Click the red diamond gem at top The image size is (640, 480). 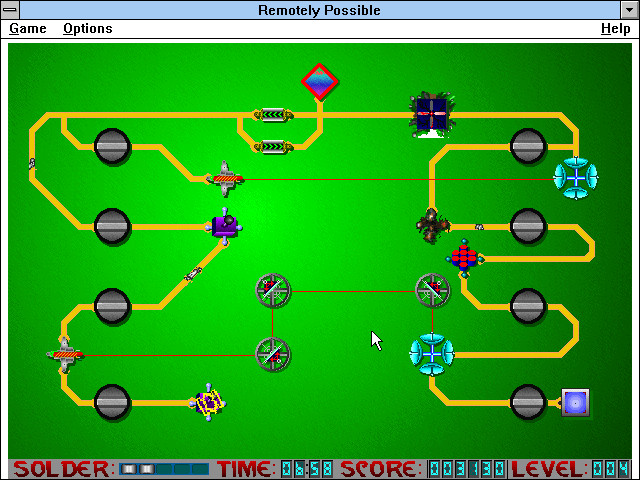[320, 82]
